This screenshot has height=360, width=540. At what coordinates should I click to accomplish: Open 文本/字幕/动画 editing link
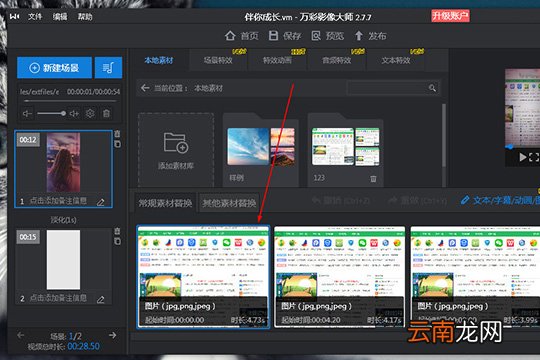click(500, 200)
